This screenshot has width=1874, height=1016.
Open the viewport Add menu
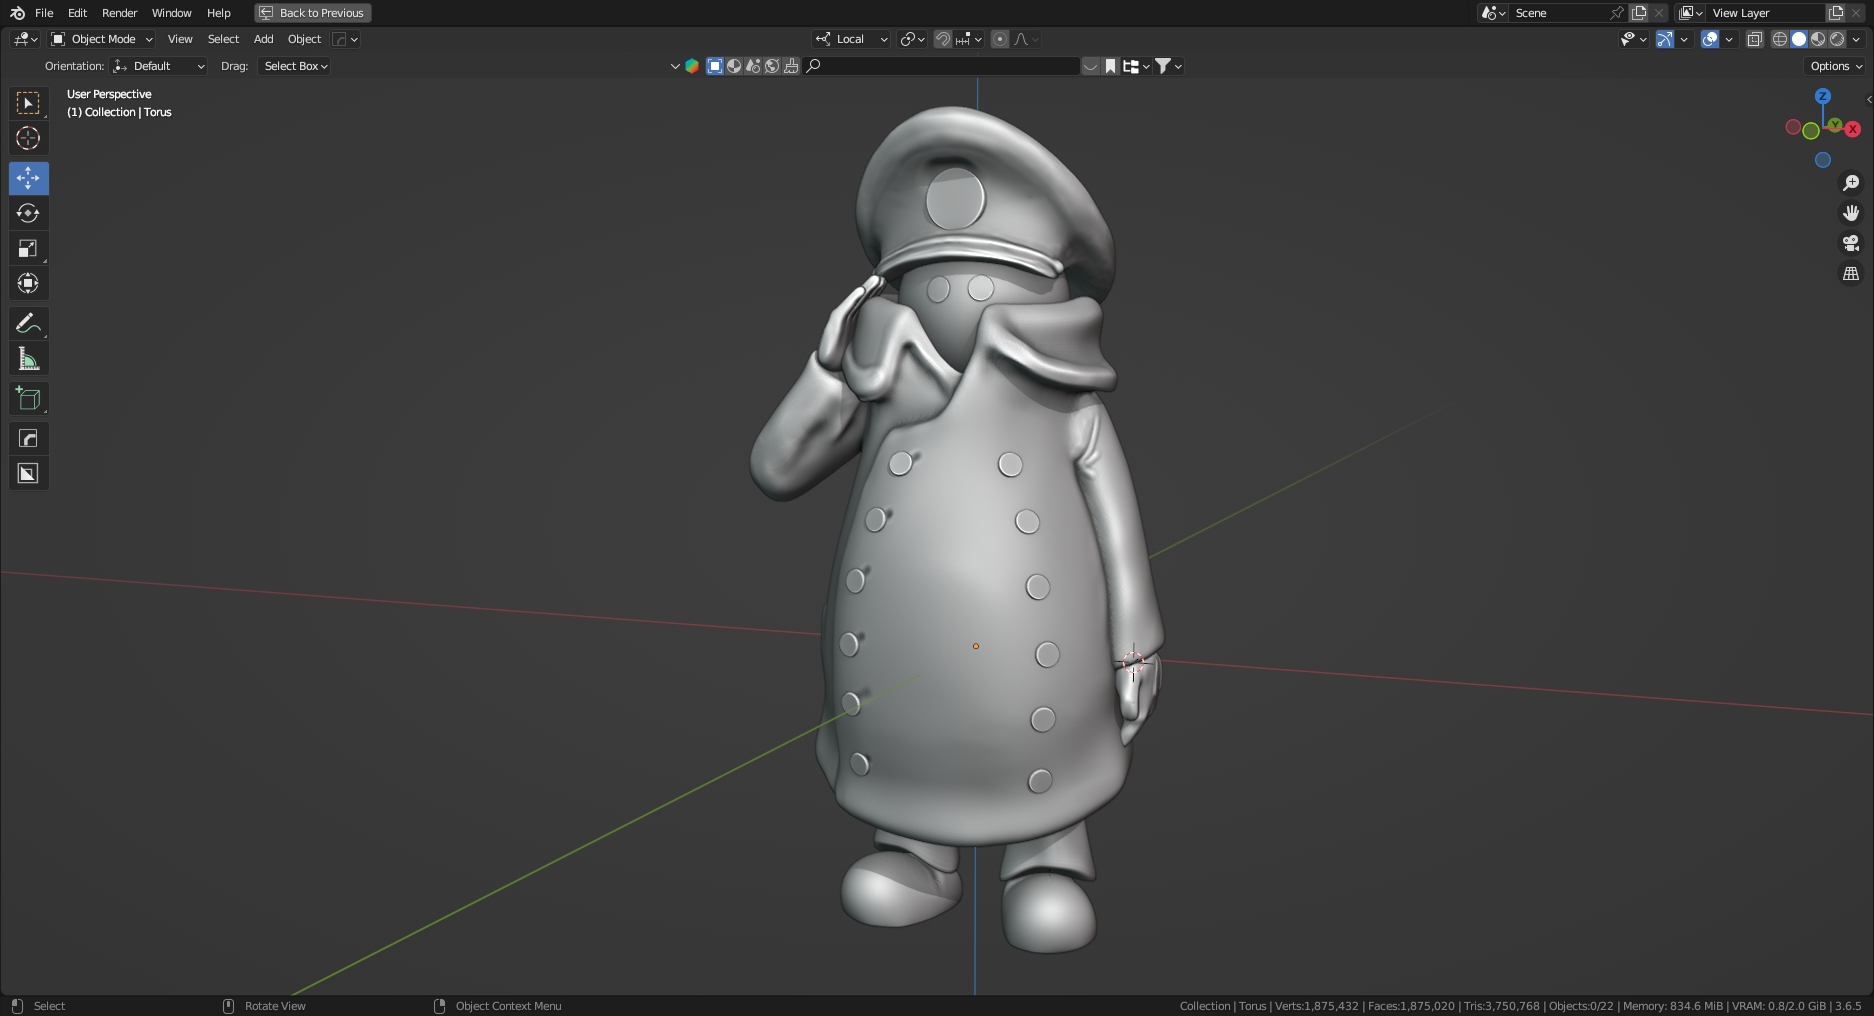(263, 39)
